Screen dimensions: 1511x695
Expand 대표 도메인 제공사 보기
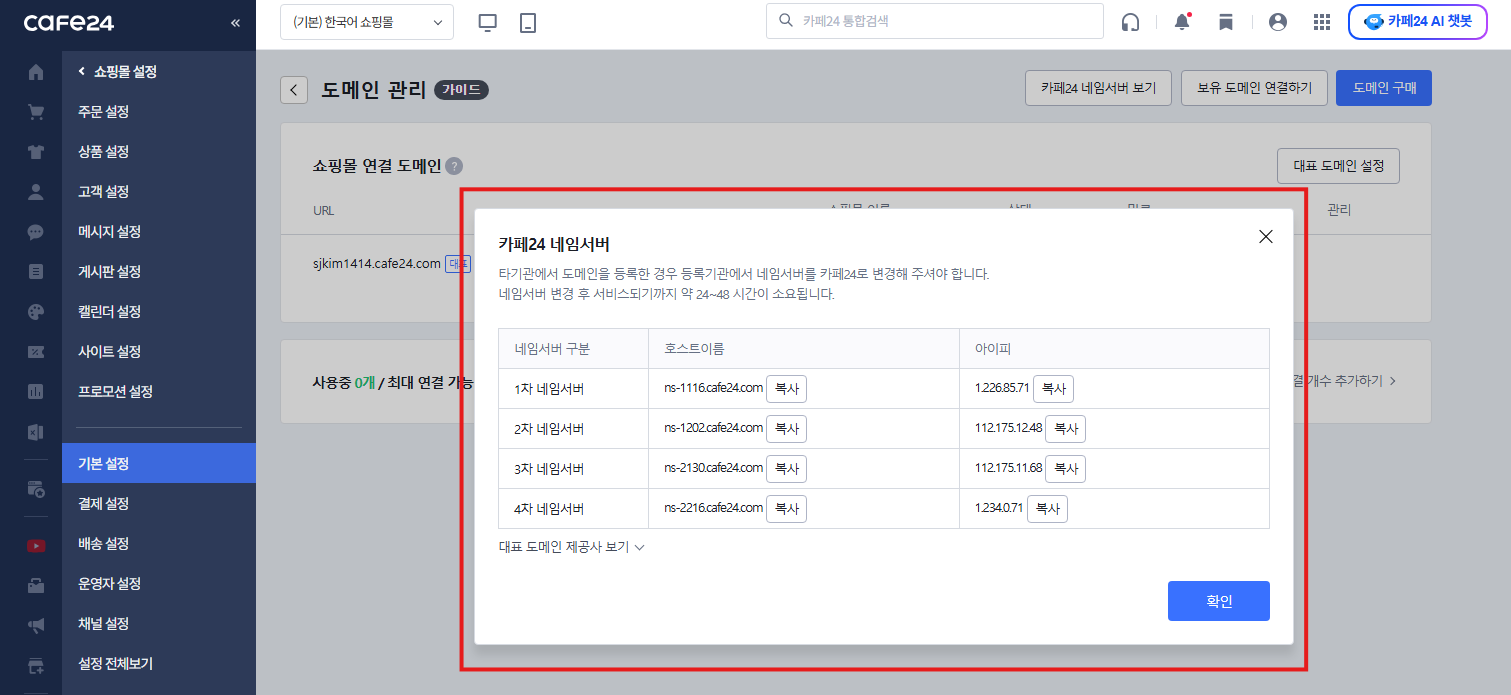click(x=572, y=547)
